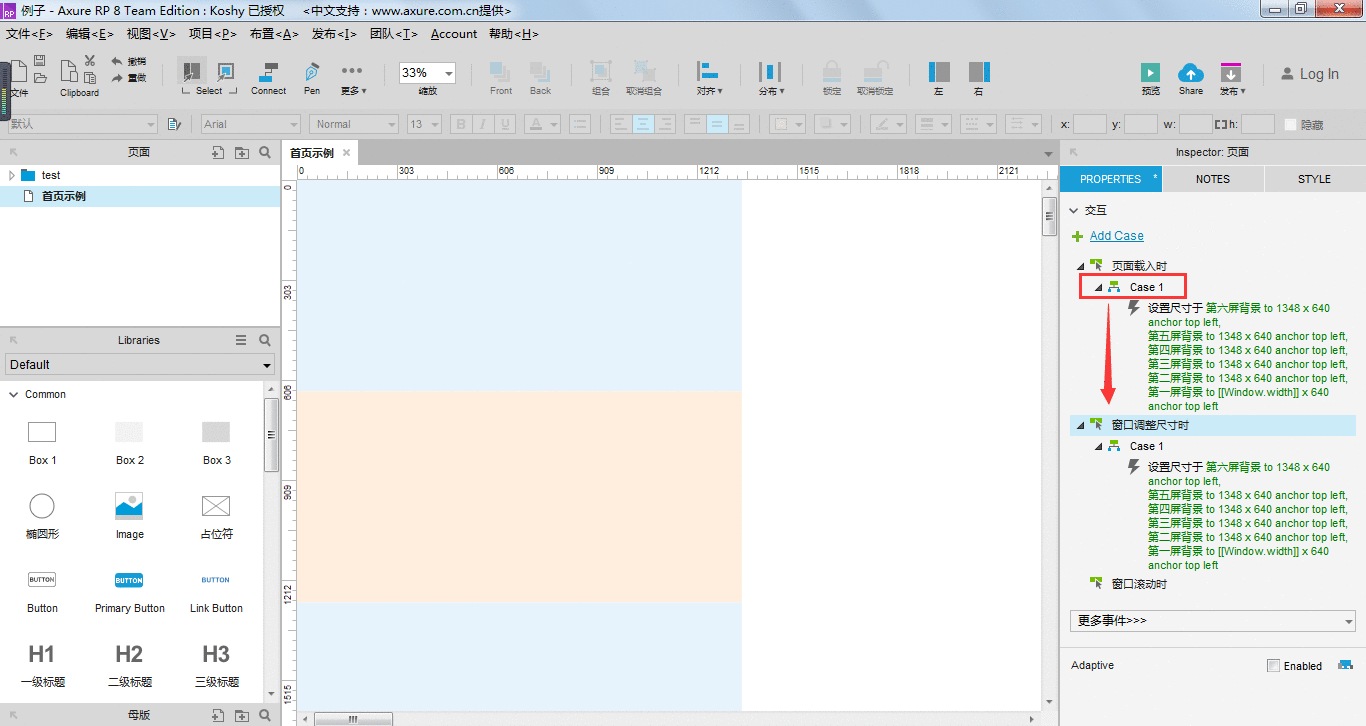Open the text color picker

click(x=543, y=124)
